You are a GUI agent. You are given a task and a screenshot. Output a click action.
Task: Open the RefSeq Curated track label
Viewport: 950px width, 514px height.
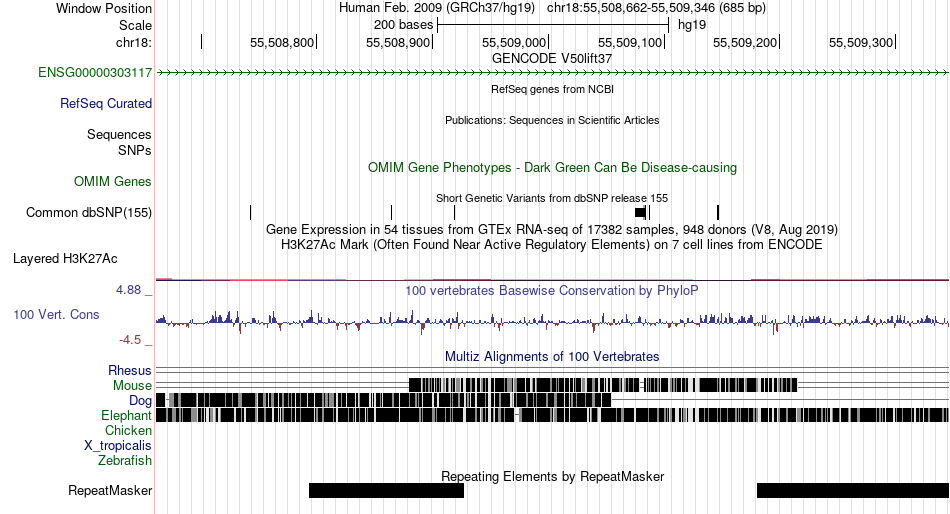105,104
